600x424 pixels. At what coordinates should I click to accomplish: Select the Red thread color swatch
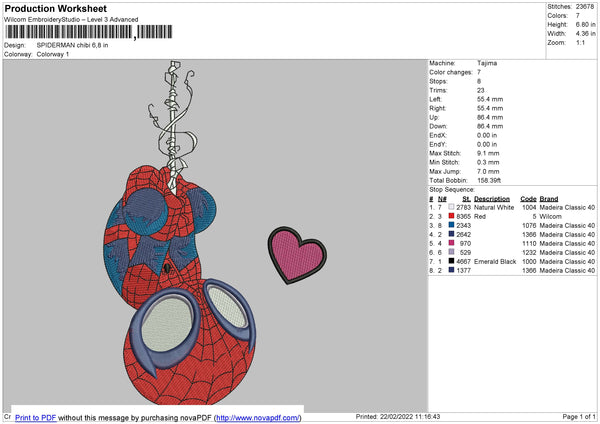[451, 216]
